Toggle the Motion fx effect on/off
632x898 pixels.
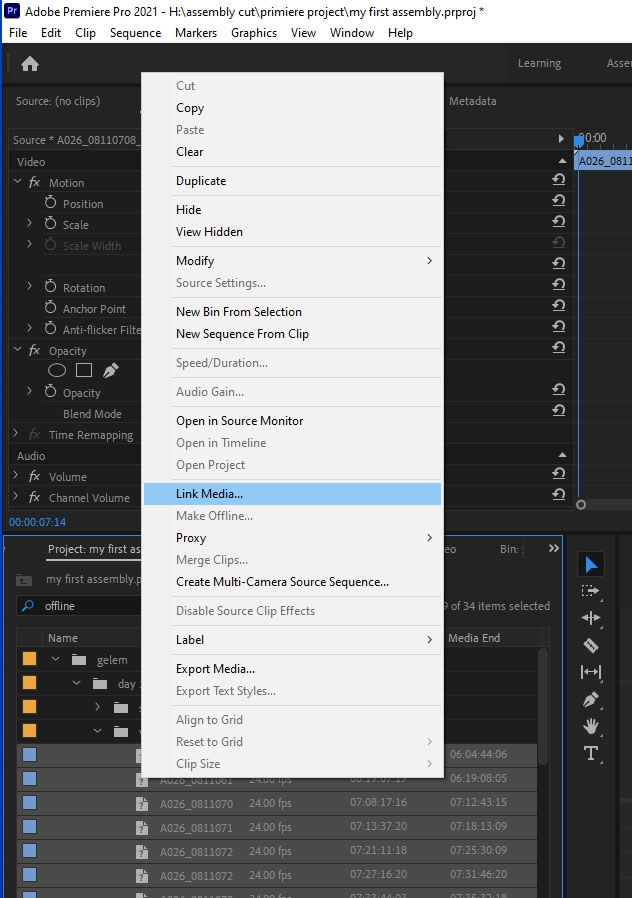pos(34,183)
